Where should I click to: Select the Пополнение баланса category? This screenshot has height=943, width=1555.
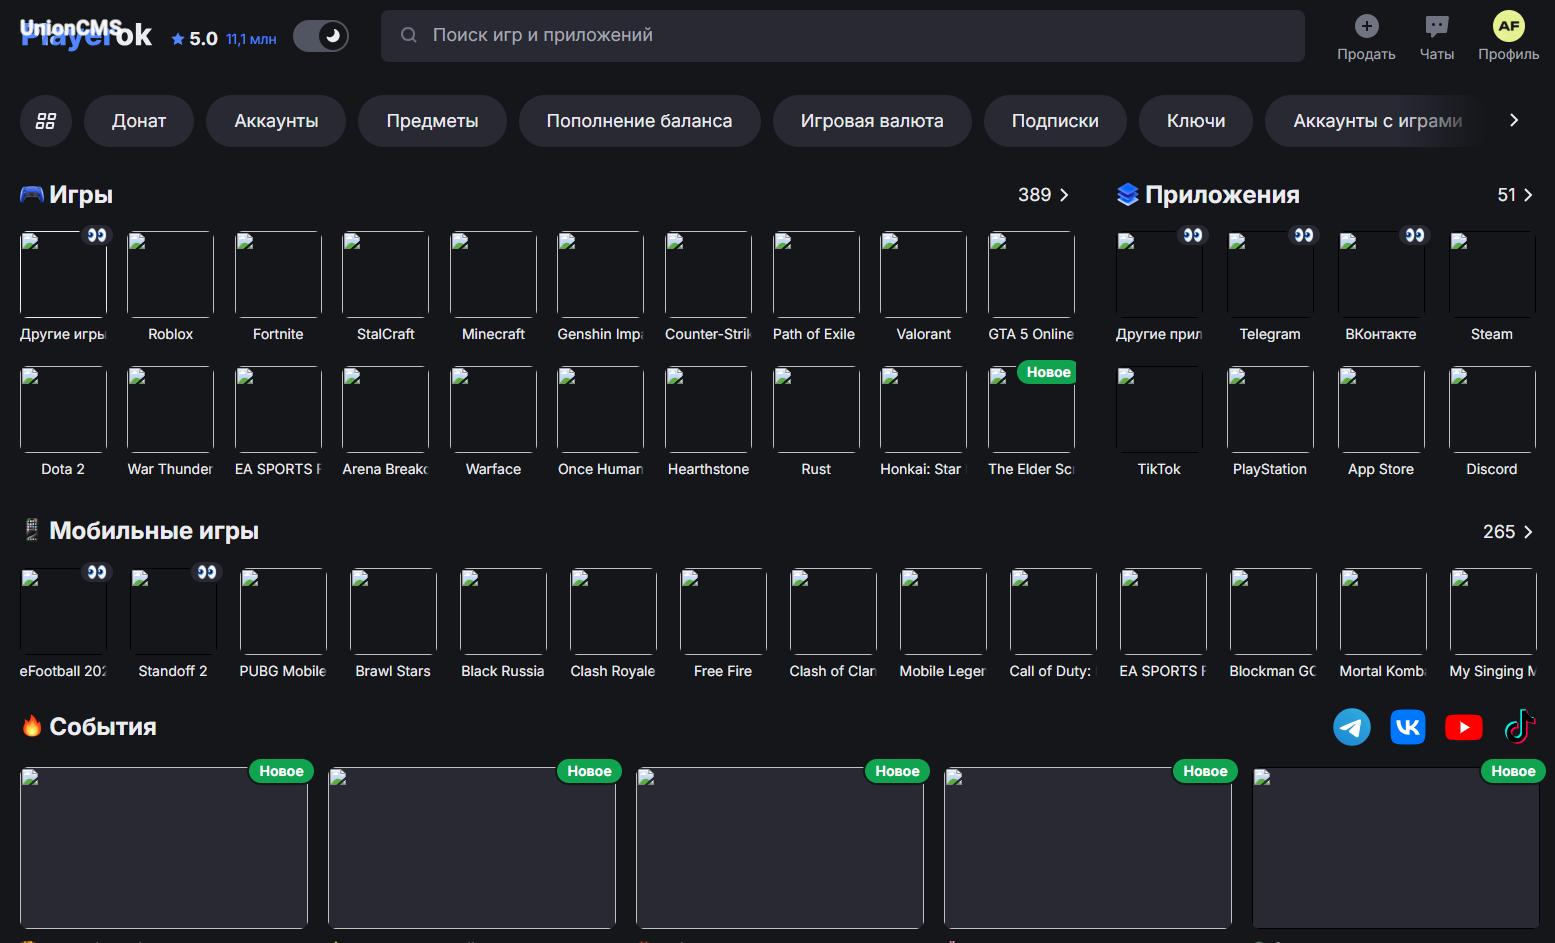(x=639, y=121)
